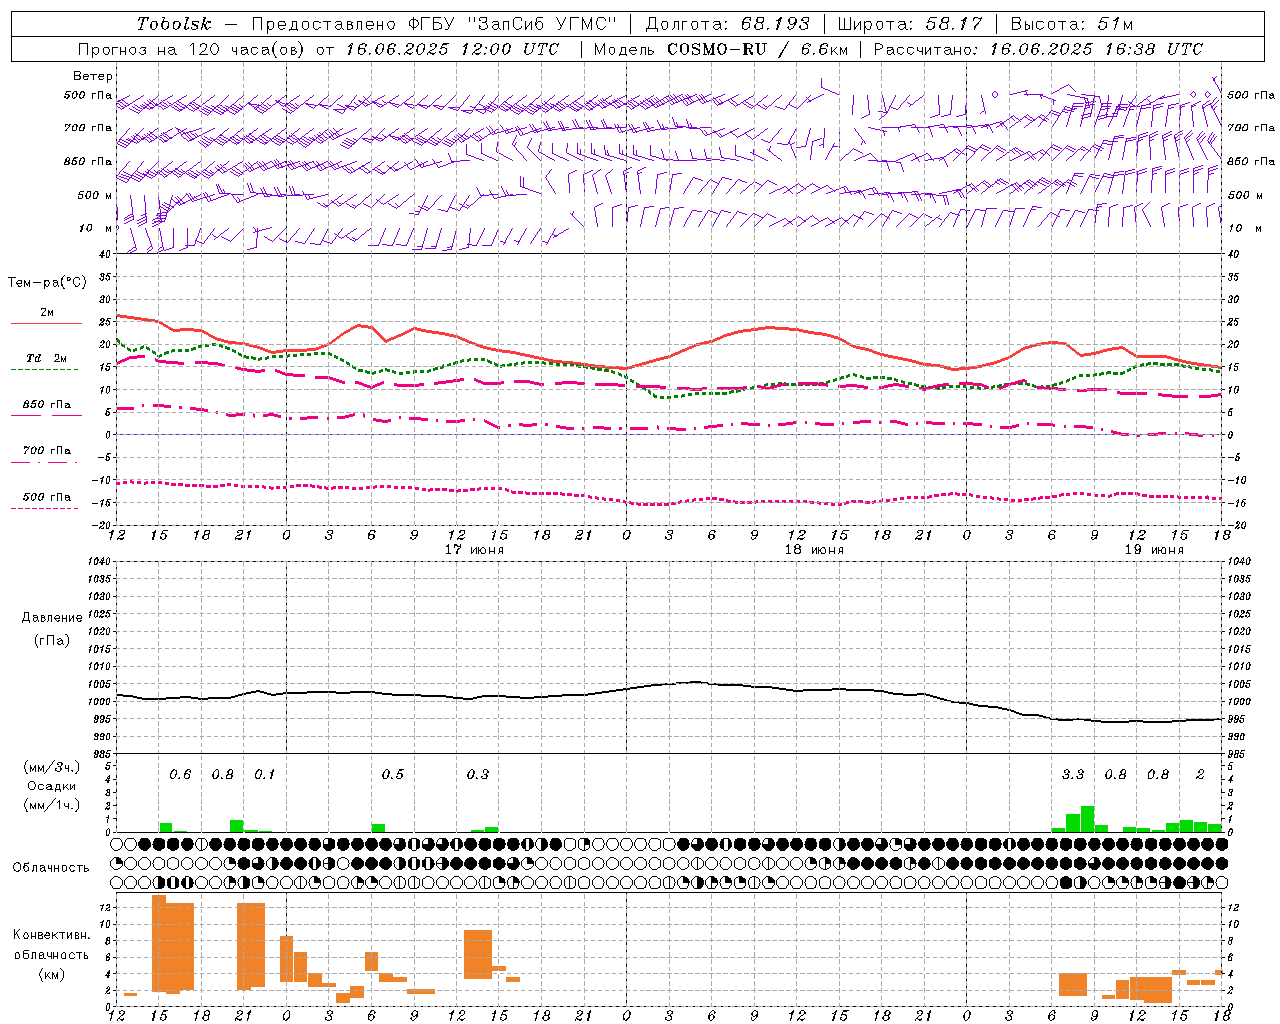Click the '2м' temperature legend entry
This screenshot has width=1280, height=1024.
coord(47,313)
